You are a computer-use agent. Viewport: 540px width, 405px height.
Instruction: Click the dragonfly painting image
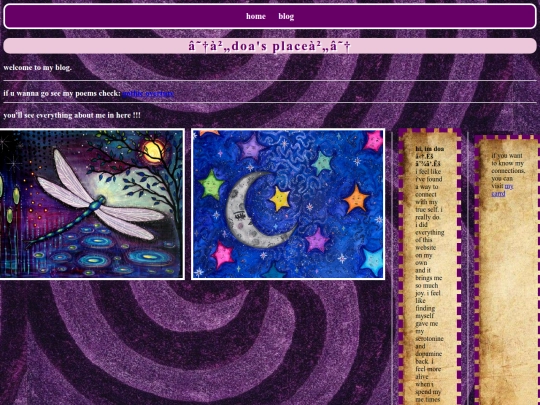click(91, 204)
